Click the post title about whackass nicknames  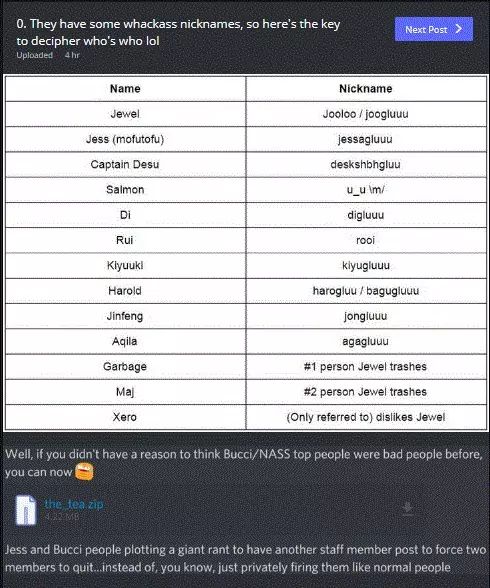point(178,32)
